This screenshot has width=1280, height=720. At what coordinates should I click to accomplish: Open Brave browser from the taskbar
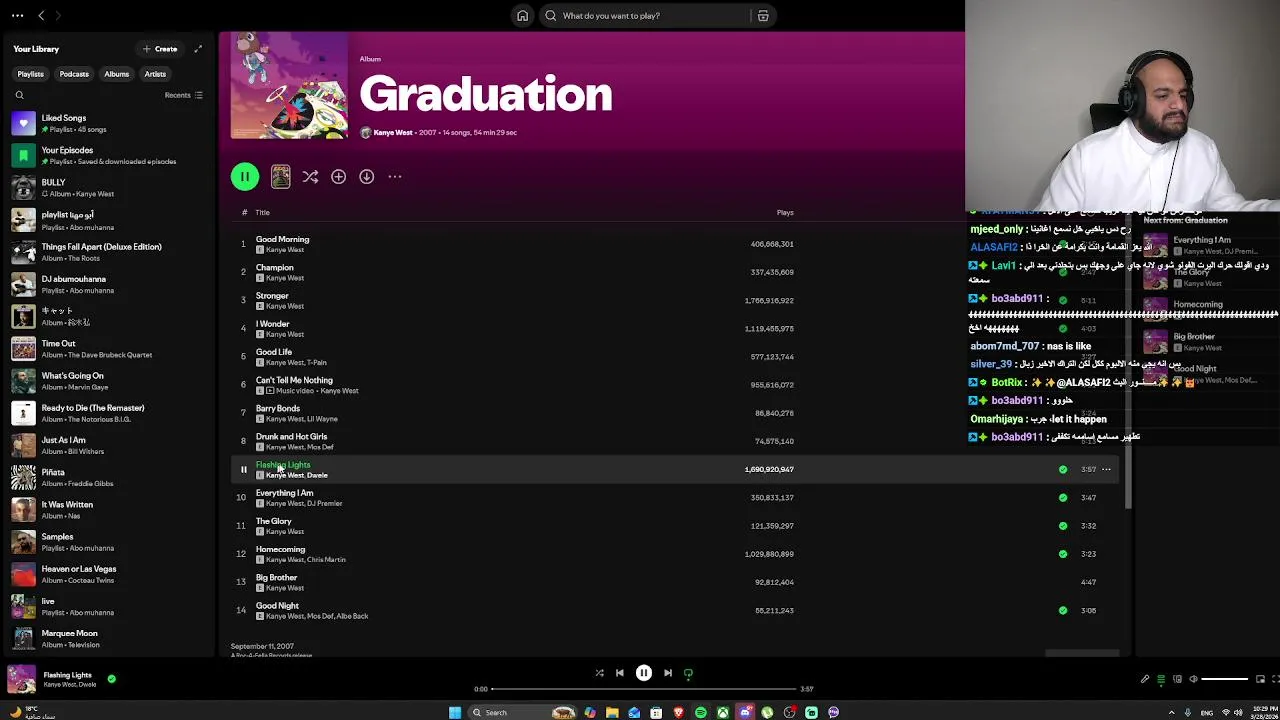pos(679,713)
